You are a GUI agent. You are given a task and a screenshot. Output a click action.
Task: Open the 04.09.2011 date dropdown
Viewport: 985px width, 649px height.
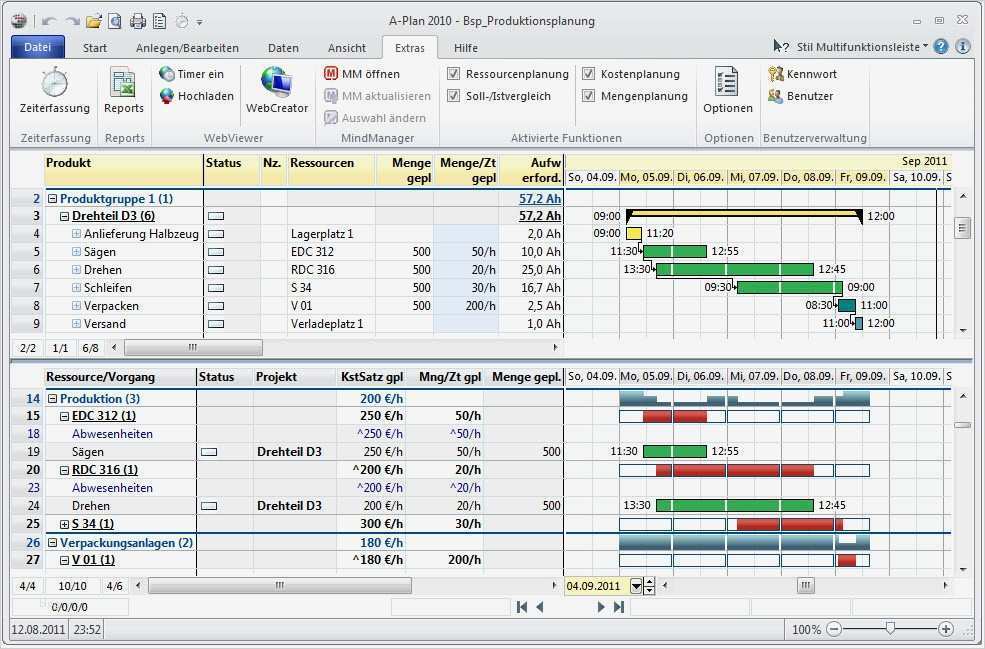637,587
